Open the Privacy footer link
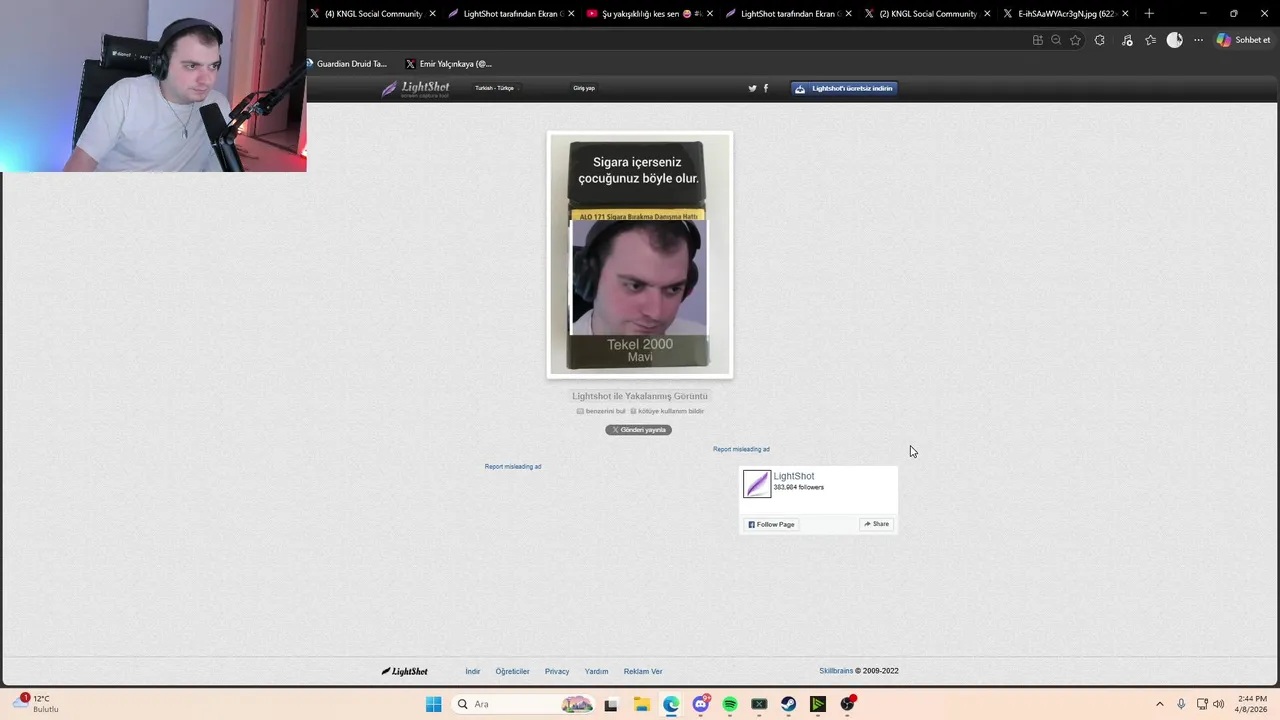 click(557, 671)
